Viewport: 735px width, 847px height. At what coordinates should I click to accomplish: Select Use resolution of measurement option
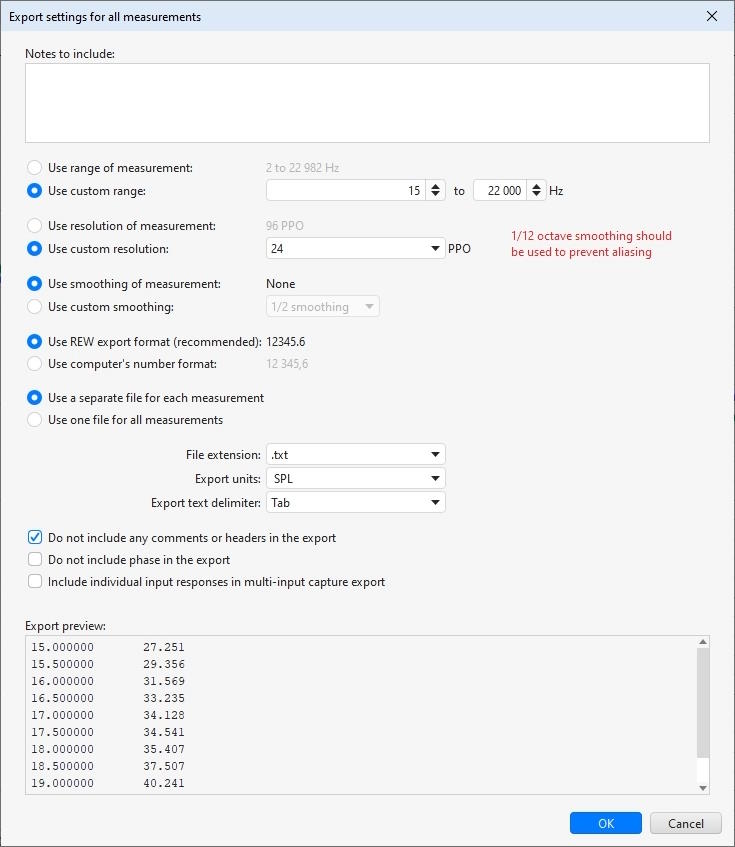(x=35, y=226)
